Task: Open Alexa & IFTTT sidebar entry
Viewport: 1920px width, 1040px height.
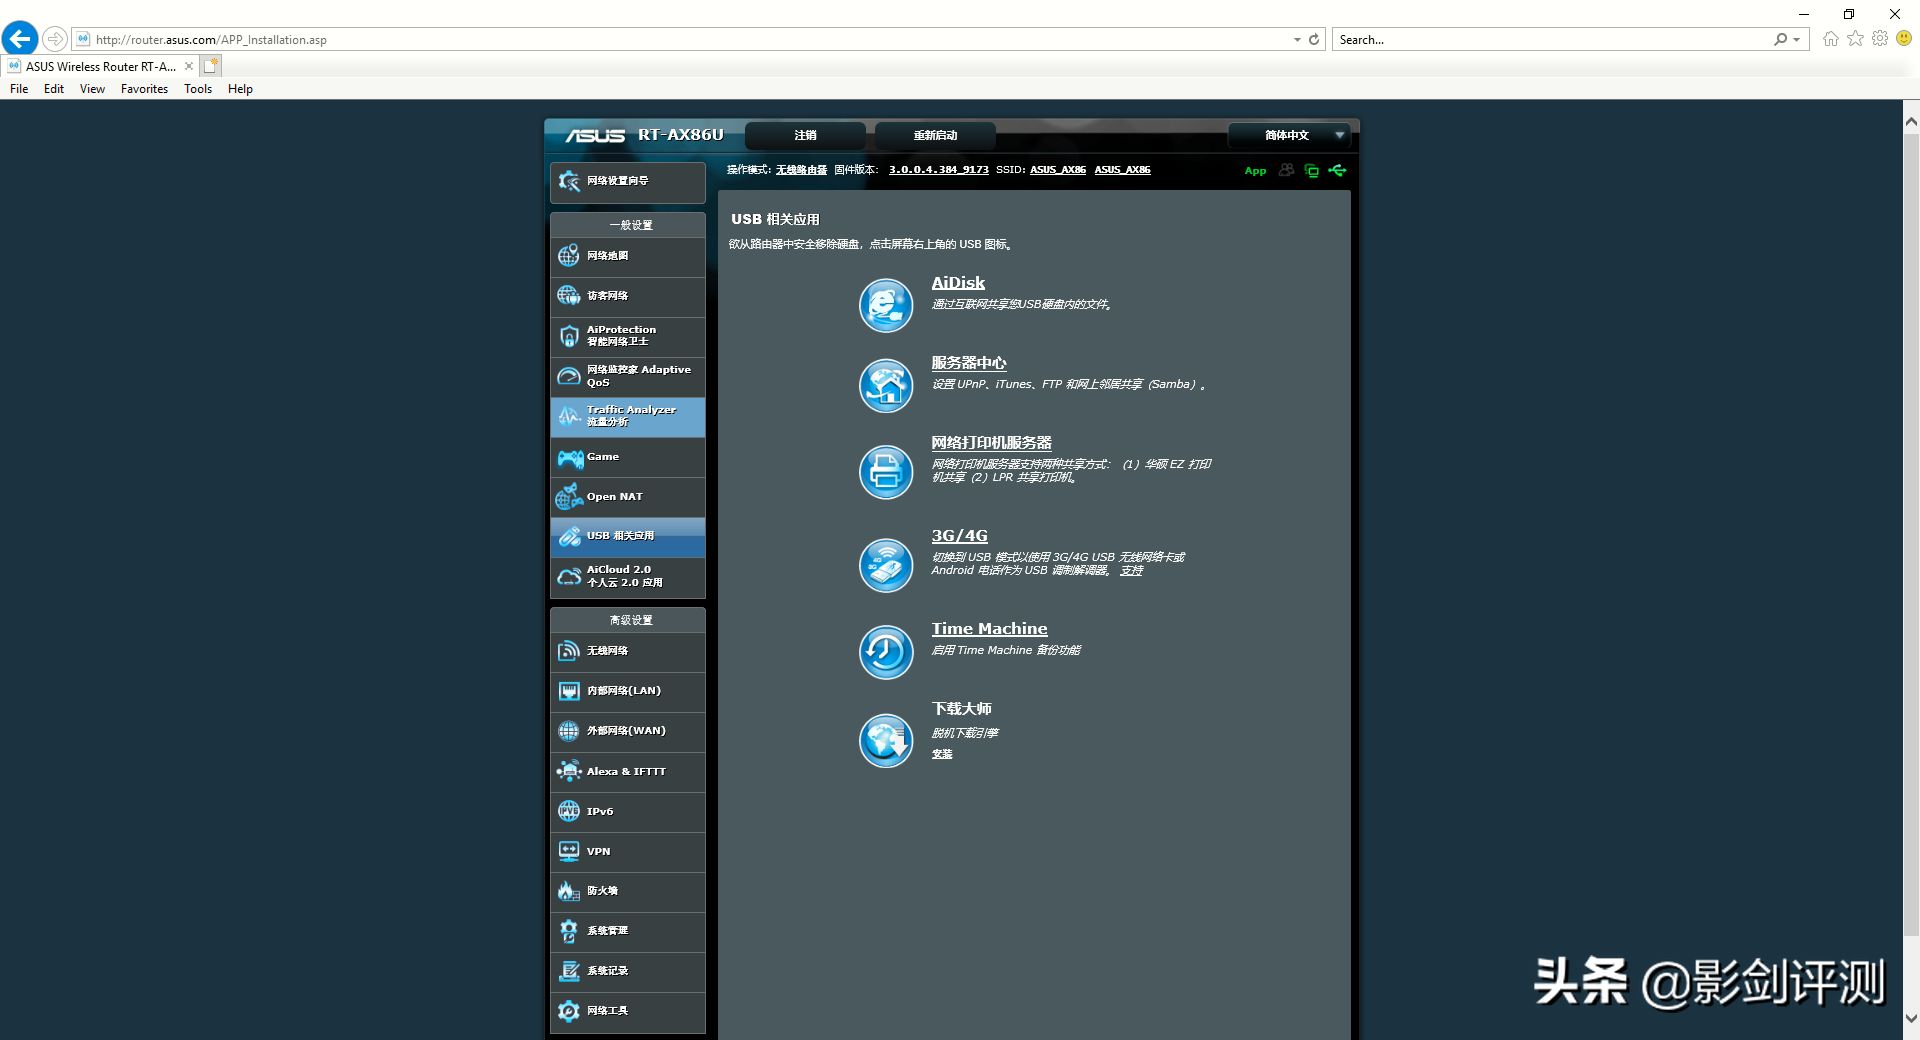Action: (628, 772)
